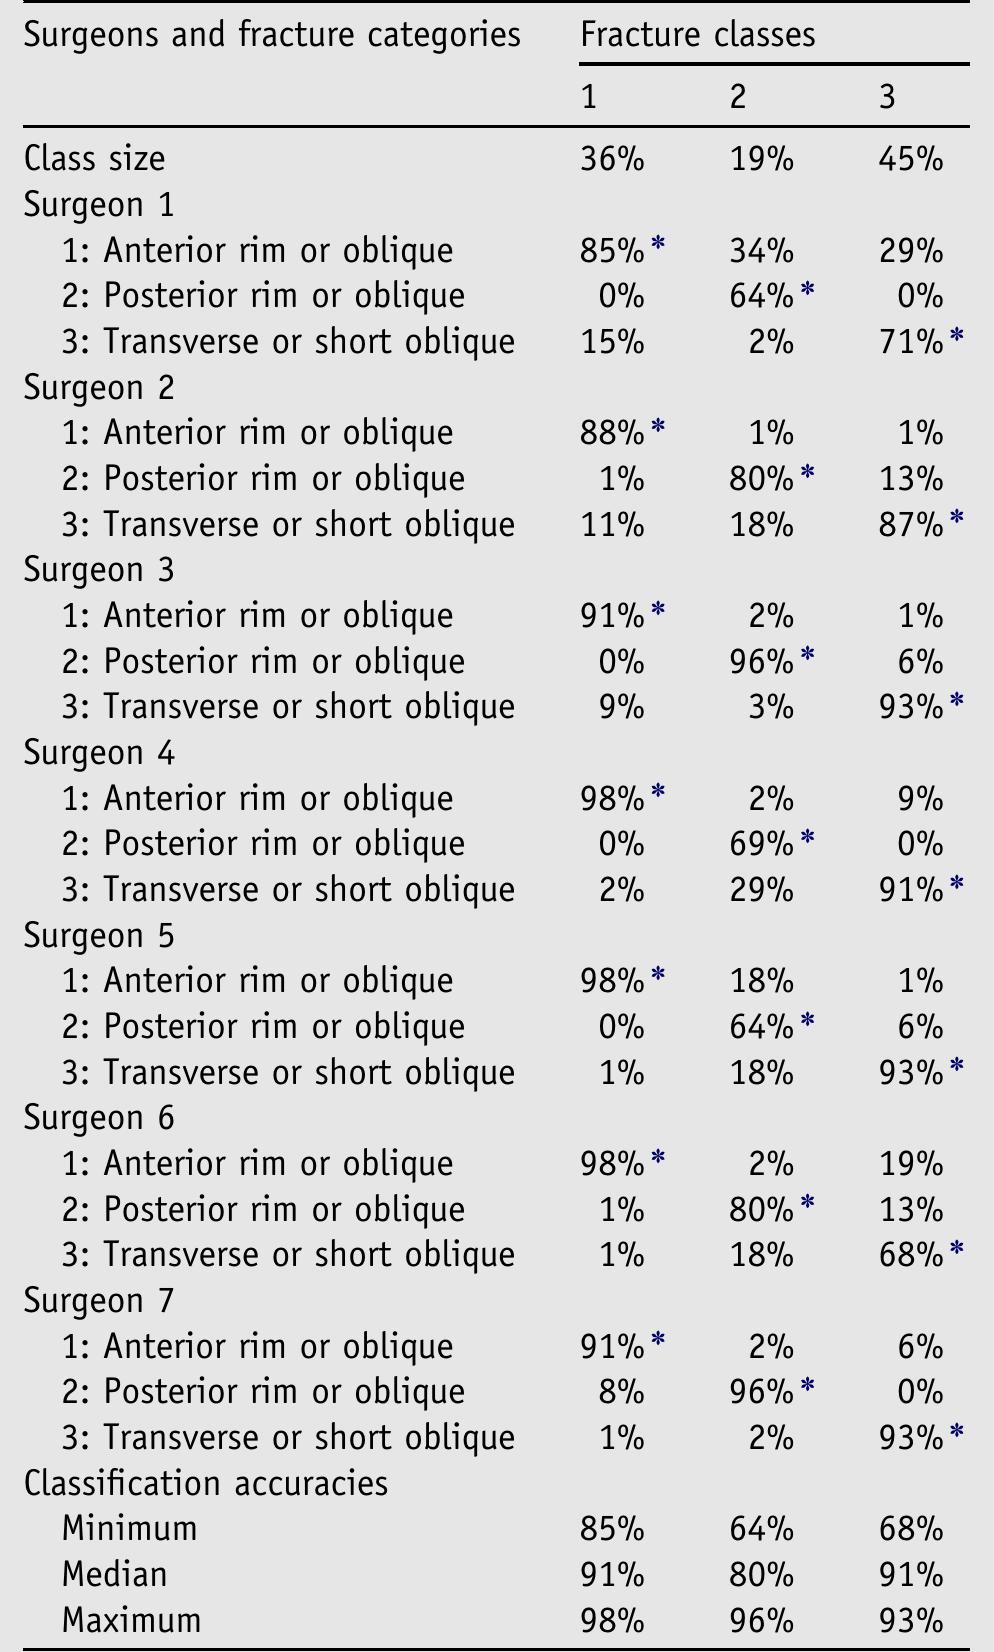
Task: Select the 'Classification accuracies' heading
Action: [206, 1483]
